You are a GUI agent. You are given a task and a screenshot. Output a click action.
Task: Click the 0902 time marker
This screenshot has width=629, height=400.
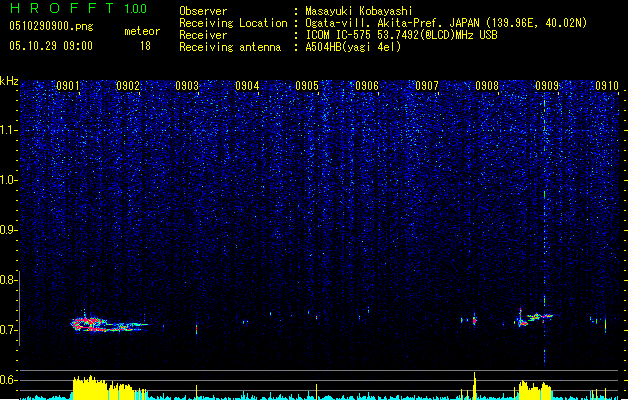pos(128,86)
